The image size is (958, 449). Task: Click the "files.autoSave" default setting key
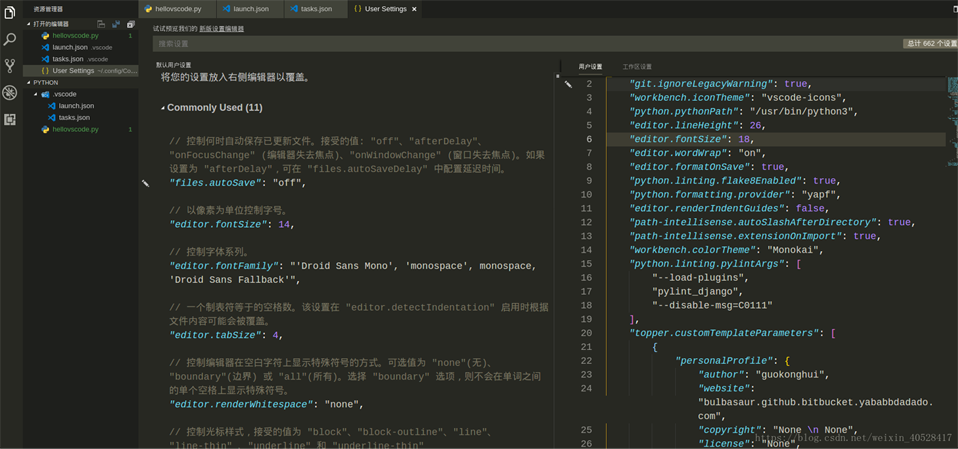(217, 183)
